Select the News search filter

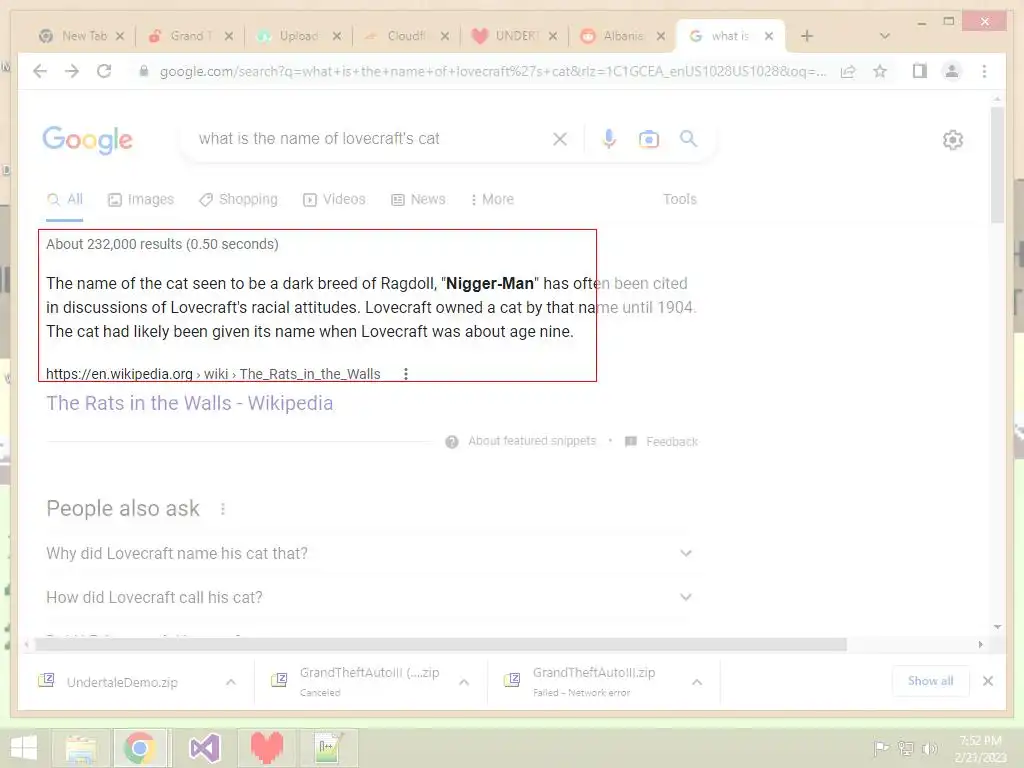coord(418,199)
